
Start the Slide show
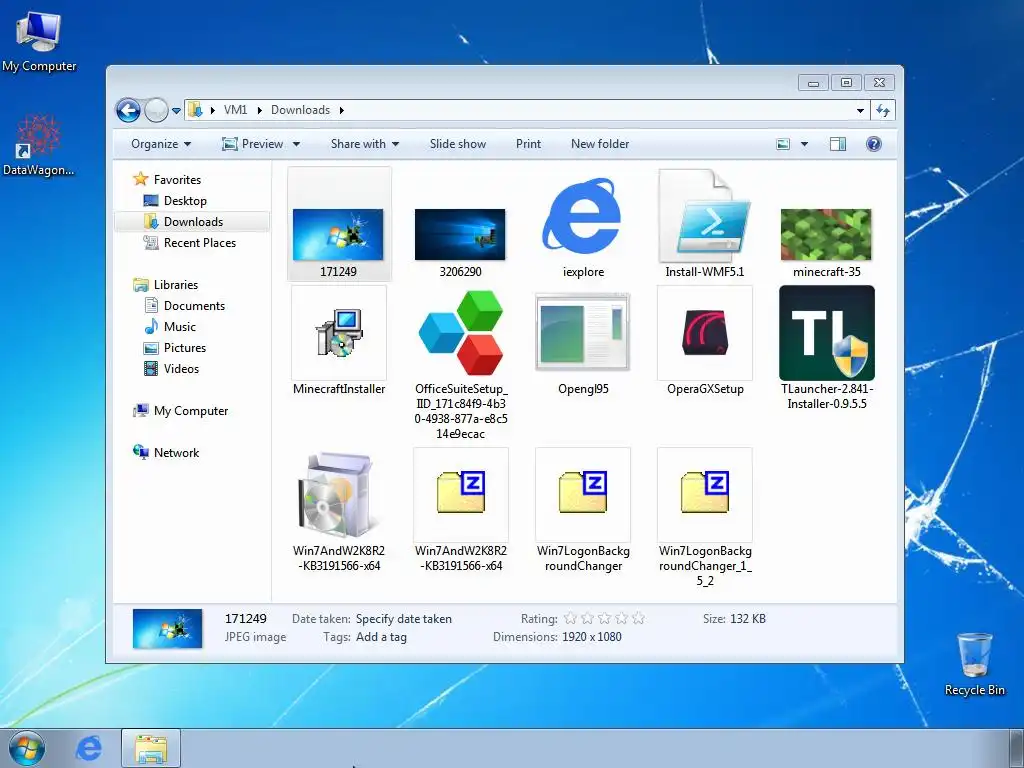point(458,144)
